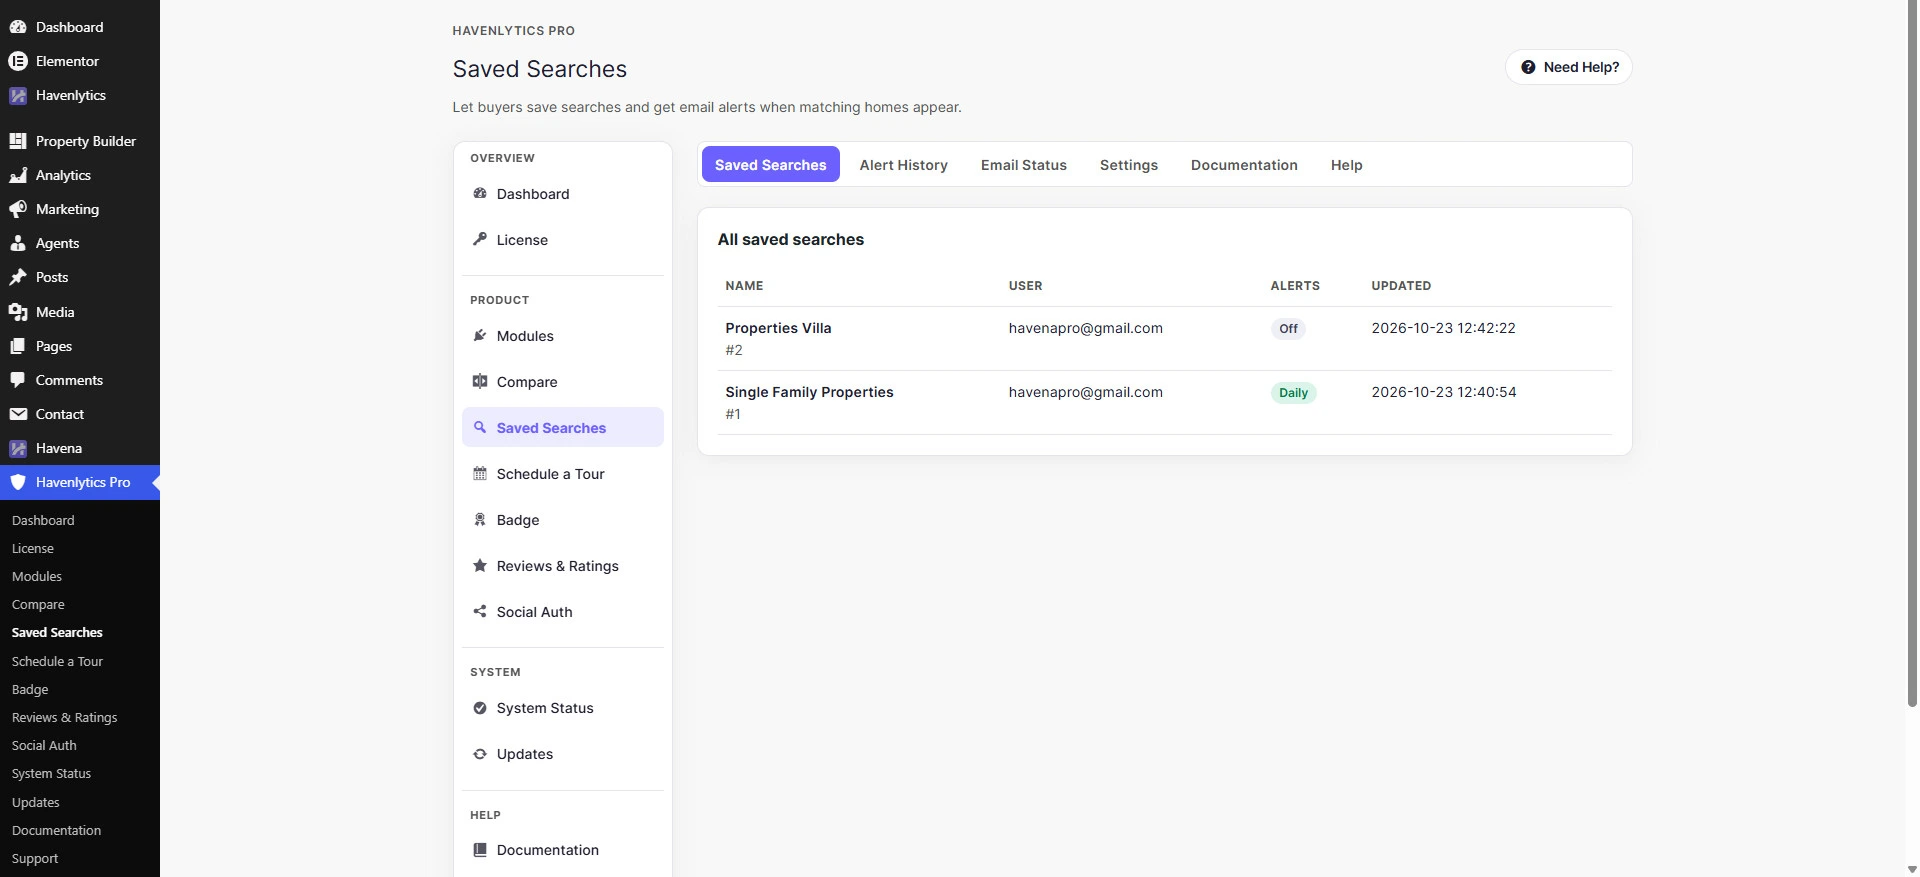Click the Schedule a Tour calendar icon
1920x877 pixels.
(480, 473)
